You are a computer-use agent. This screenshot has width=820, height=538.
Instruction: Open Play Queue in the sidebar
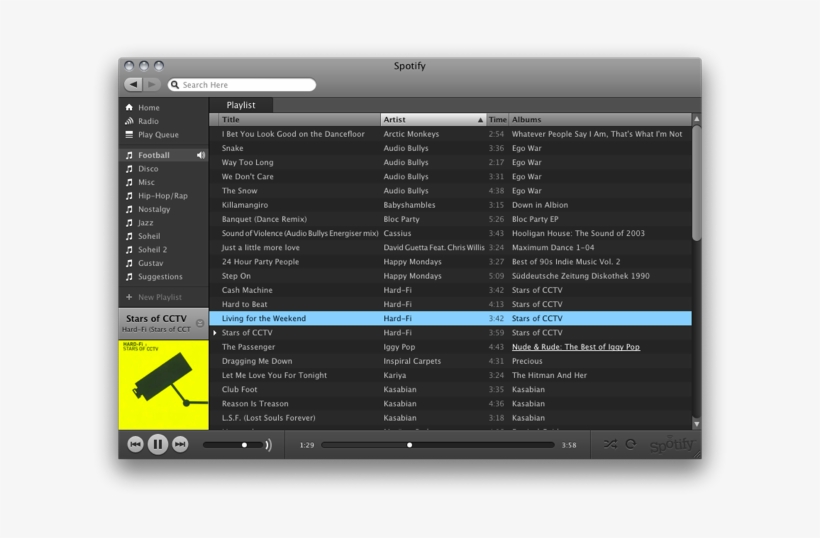(158, 134)
